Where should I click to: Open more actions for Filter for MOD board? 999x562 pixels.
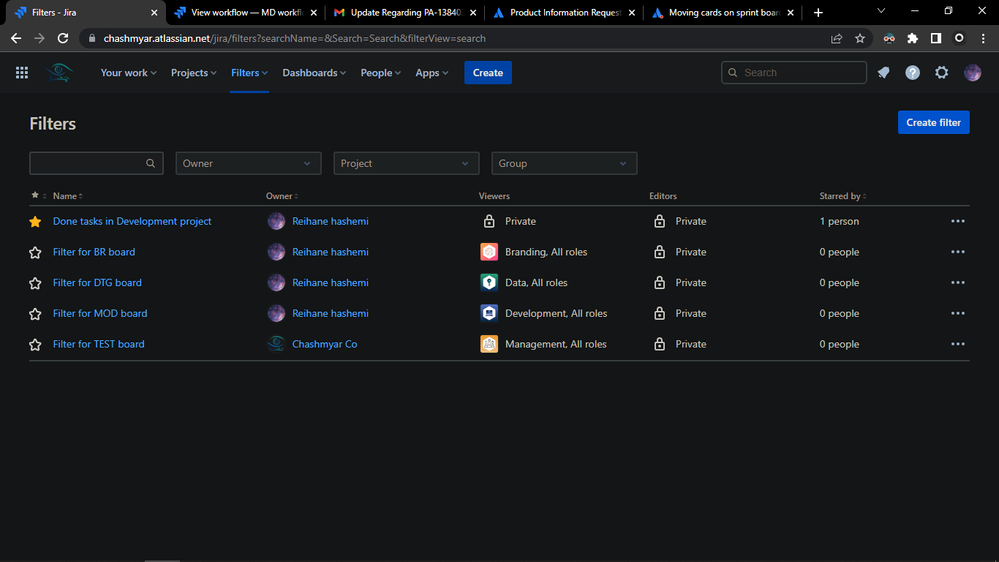(958, 313)
